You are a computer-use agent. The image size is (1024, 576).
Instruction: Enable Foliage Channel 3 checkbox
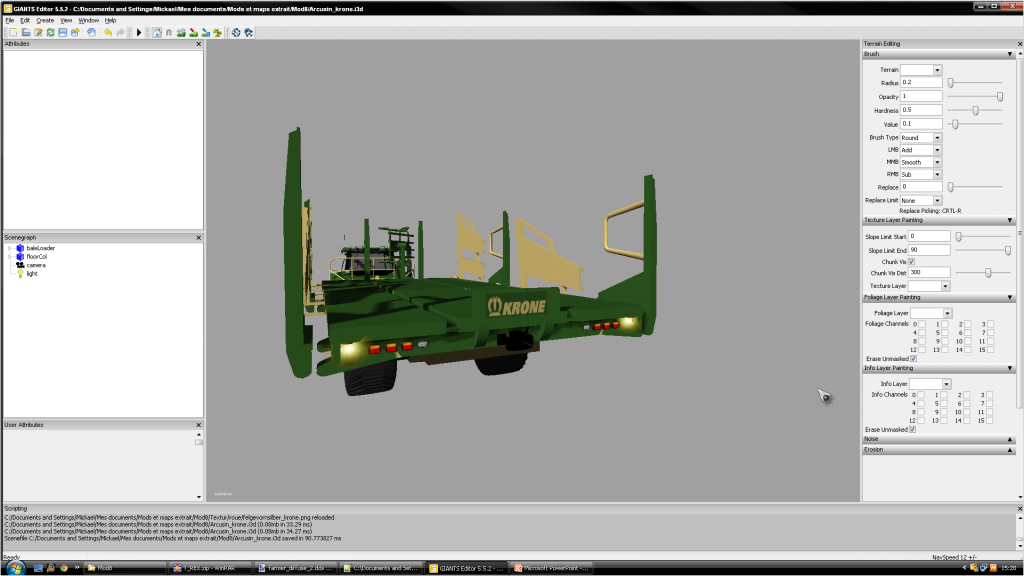tap(991, 324)
